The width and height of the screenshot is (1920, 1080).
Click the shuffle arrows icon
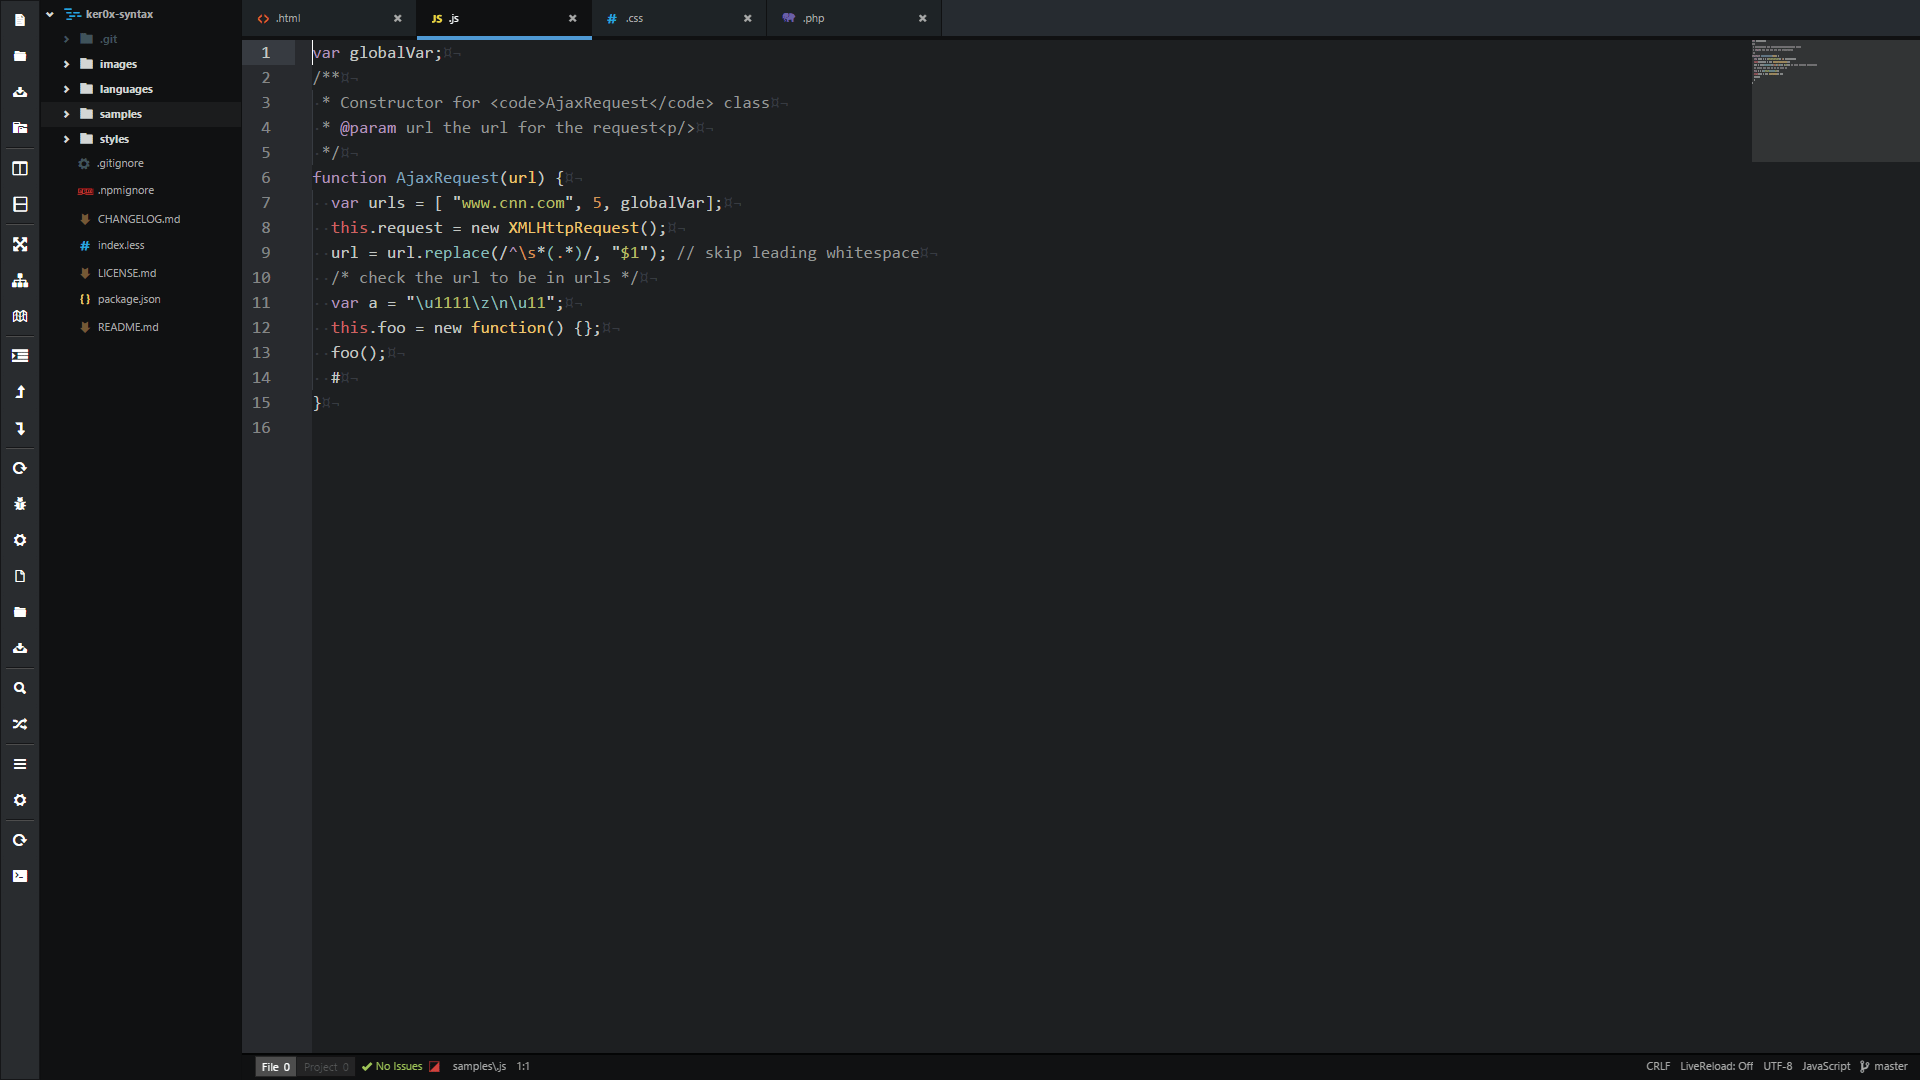coord(19,724)
